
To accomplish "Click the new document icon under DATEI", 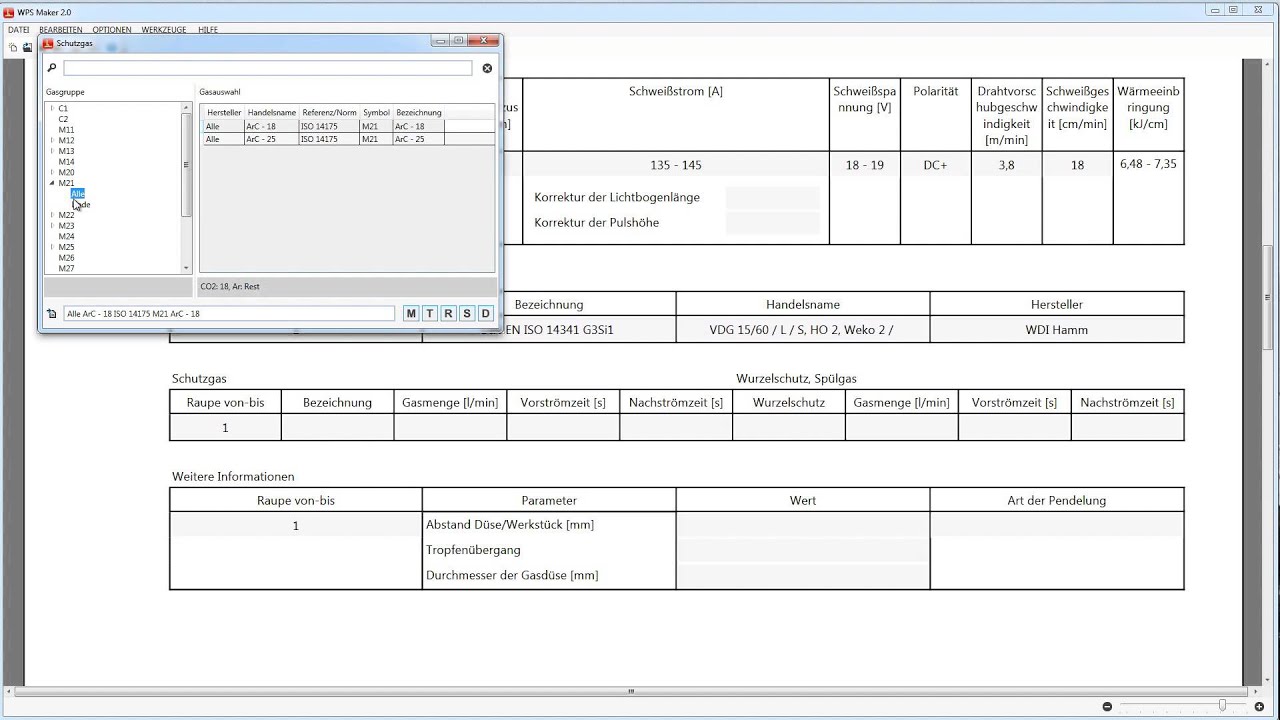I will pos(14,47).
